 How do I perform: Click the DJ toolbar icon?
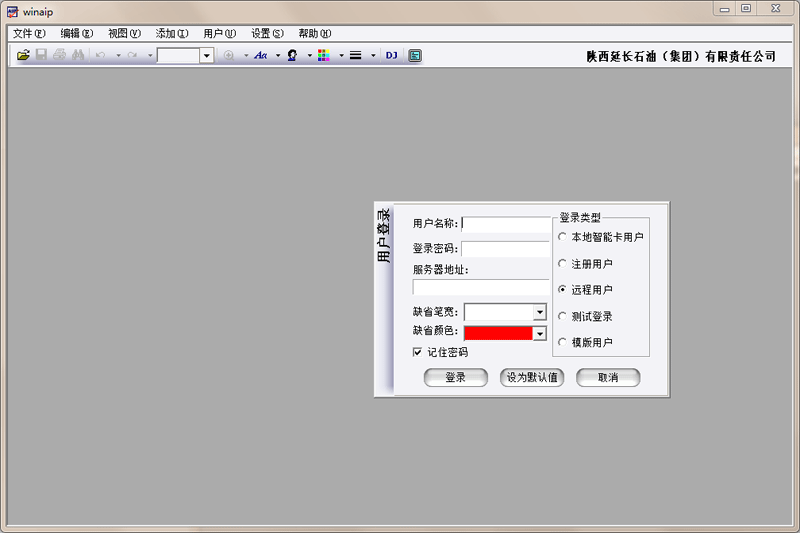pyautogui.click(x=391, y=56)
